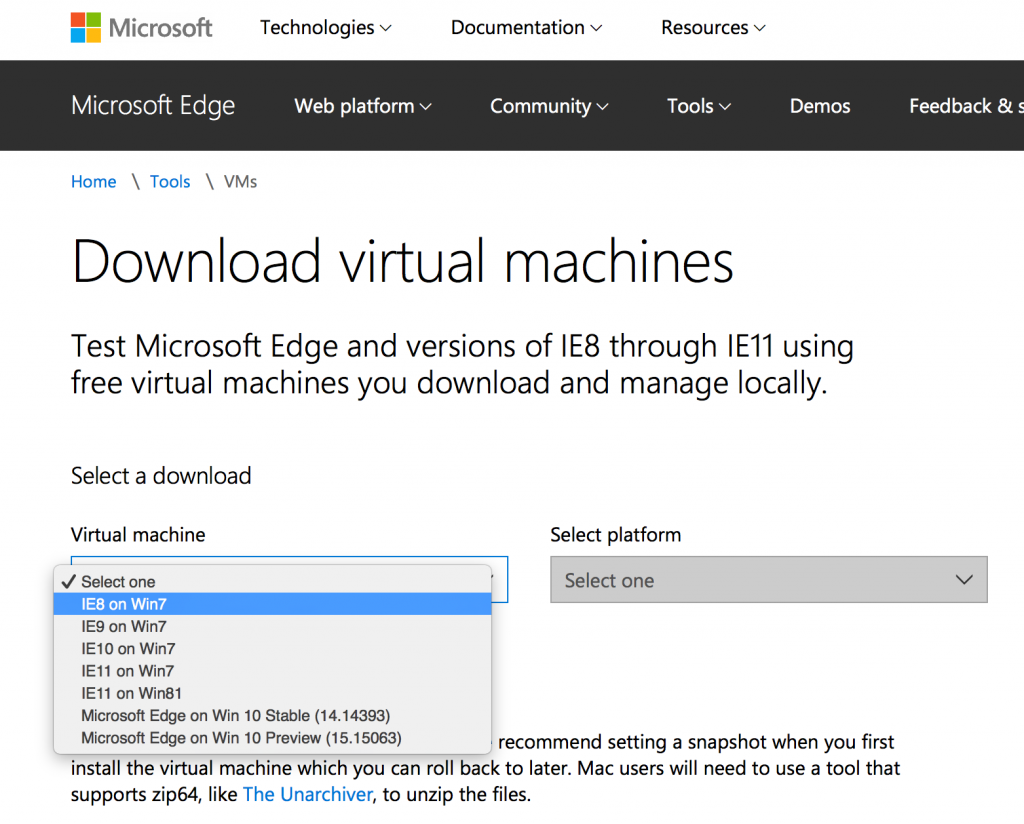
Task: Select IE11 on Win81 option
Action: point(272,693)
